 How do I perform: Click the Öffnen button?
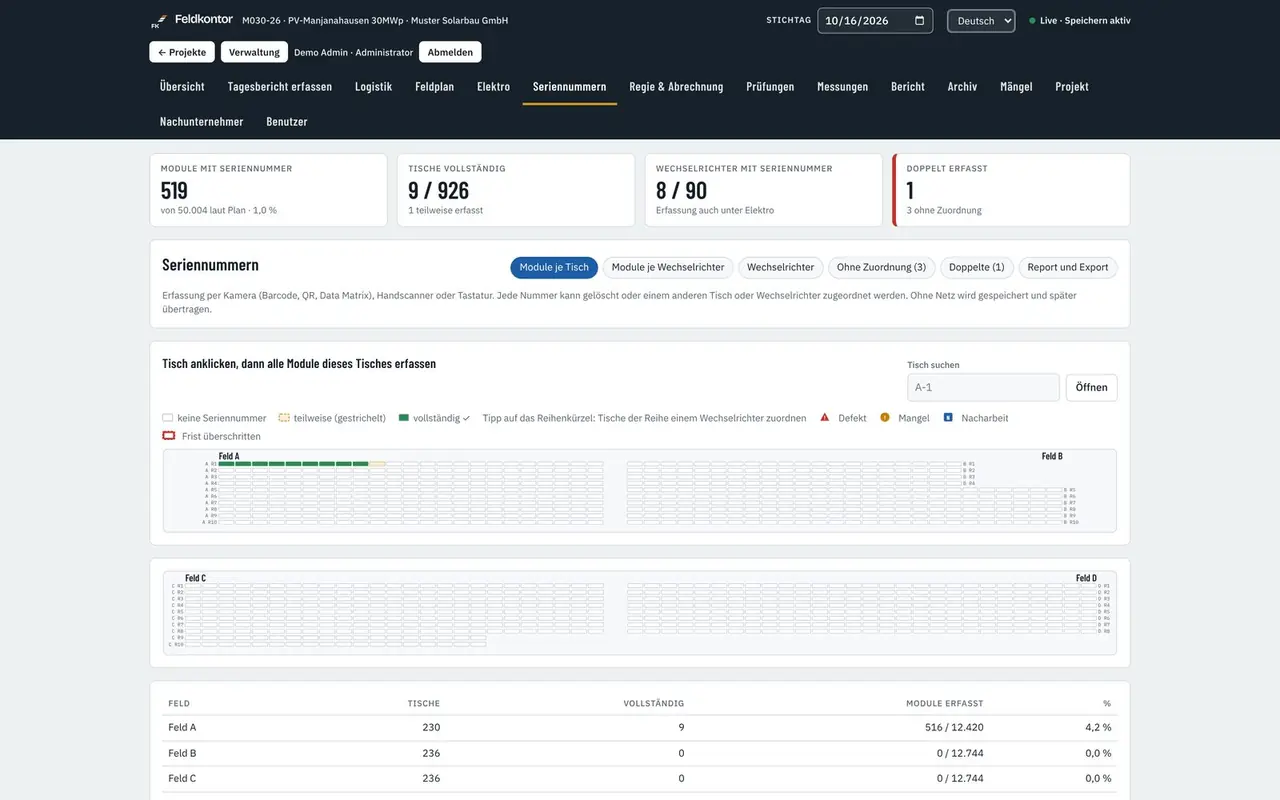pyautogui.click(x=1091, y=387)
